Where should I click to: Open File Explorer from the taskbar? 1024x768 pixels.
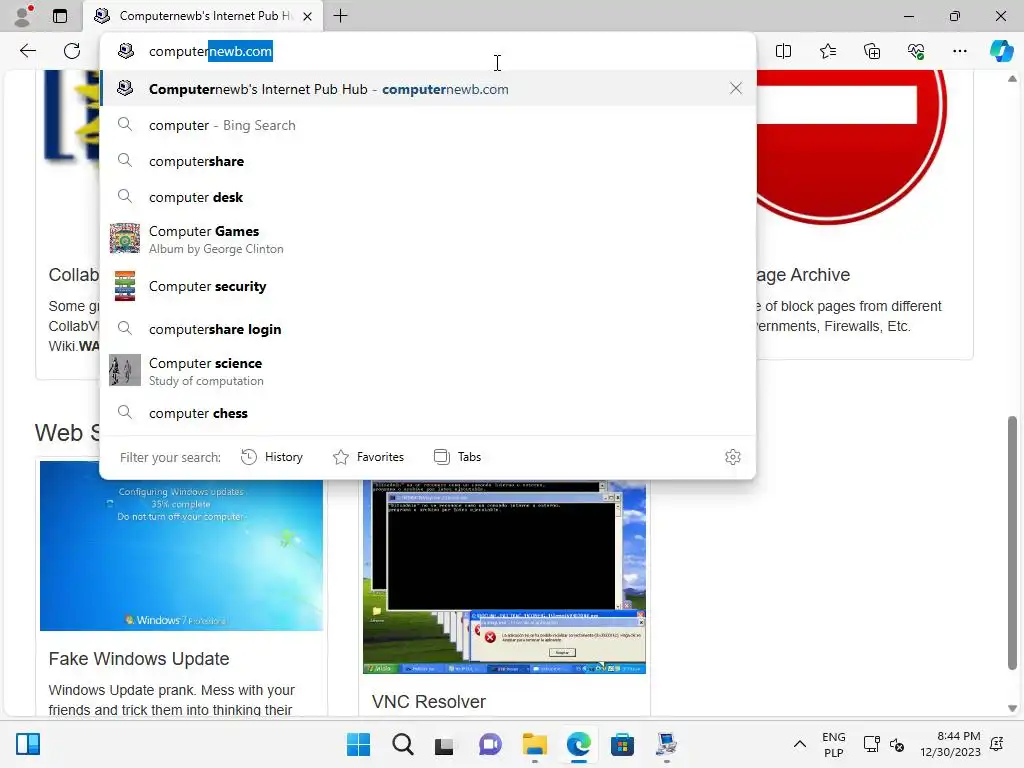coord(534,744)
